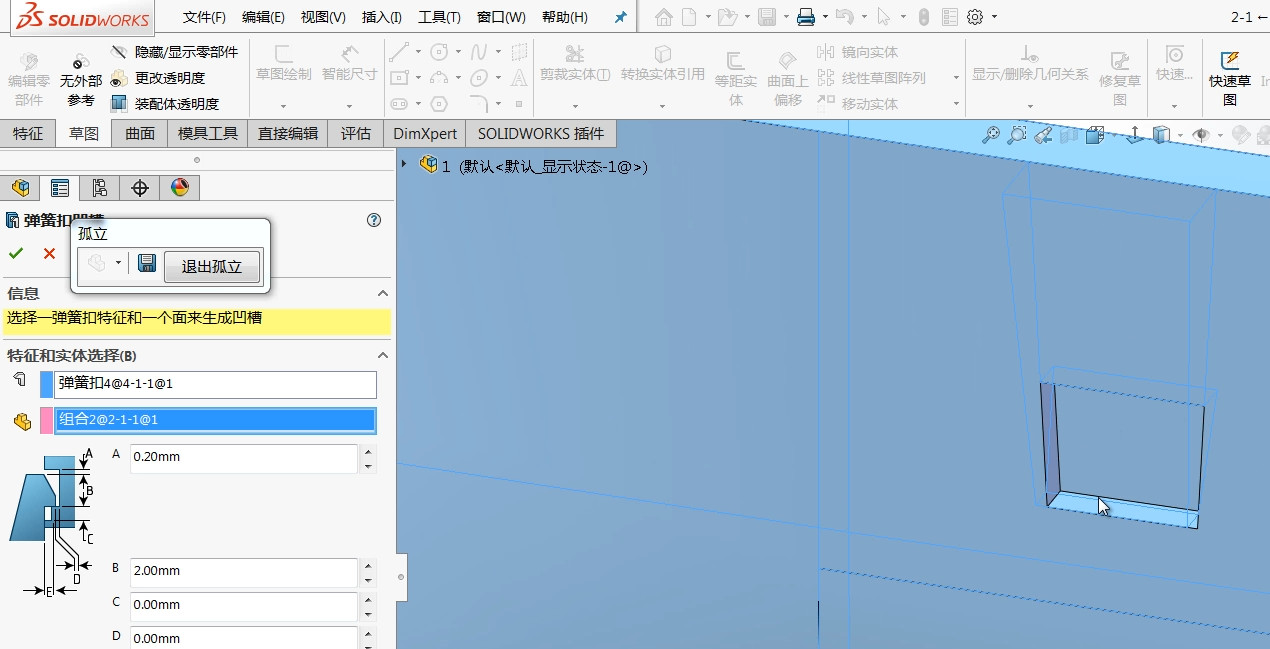Open the 帮助(H) menu

[565, 17]
